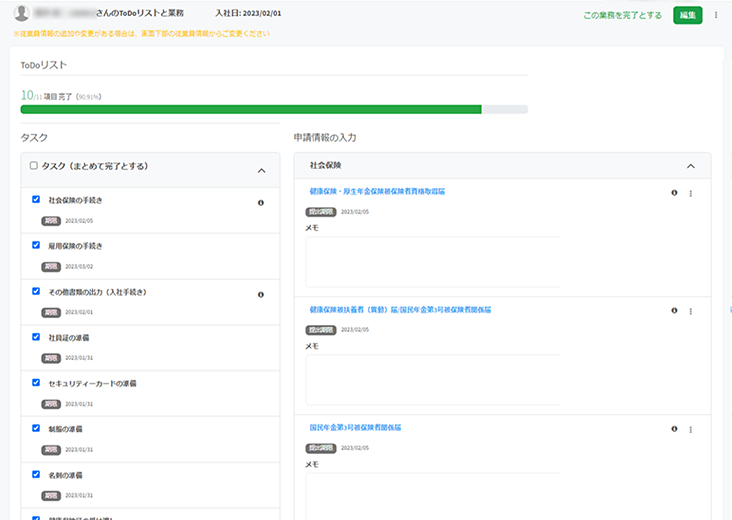Click the green 編集 button
This screenshot has height=520, width=732.
[x=688, y=15]
